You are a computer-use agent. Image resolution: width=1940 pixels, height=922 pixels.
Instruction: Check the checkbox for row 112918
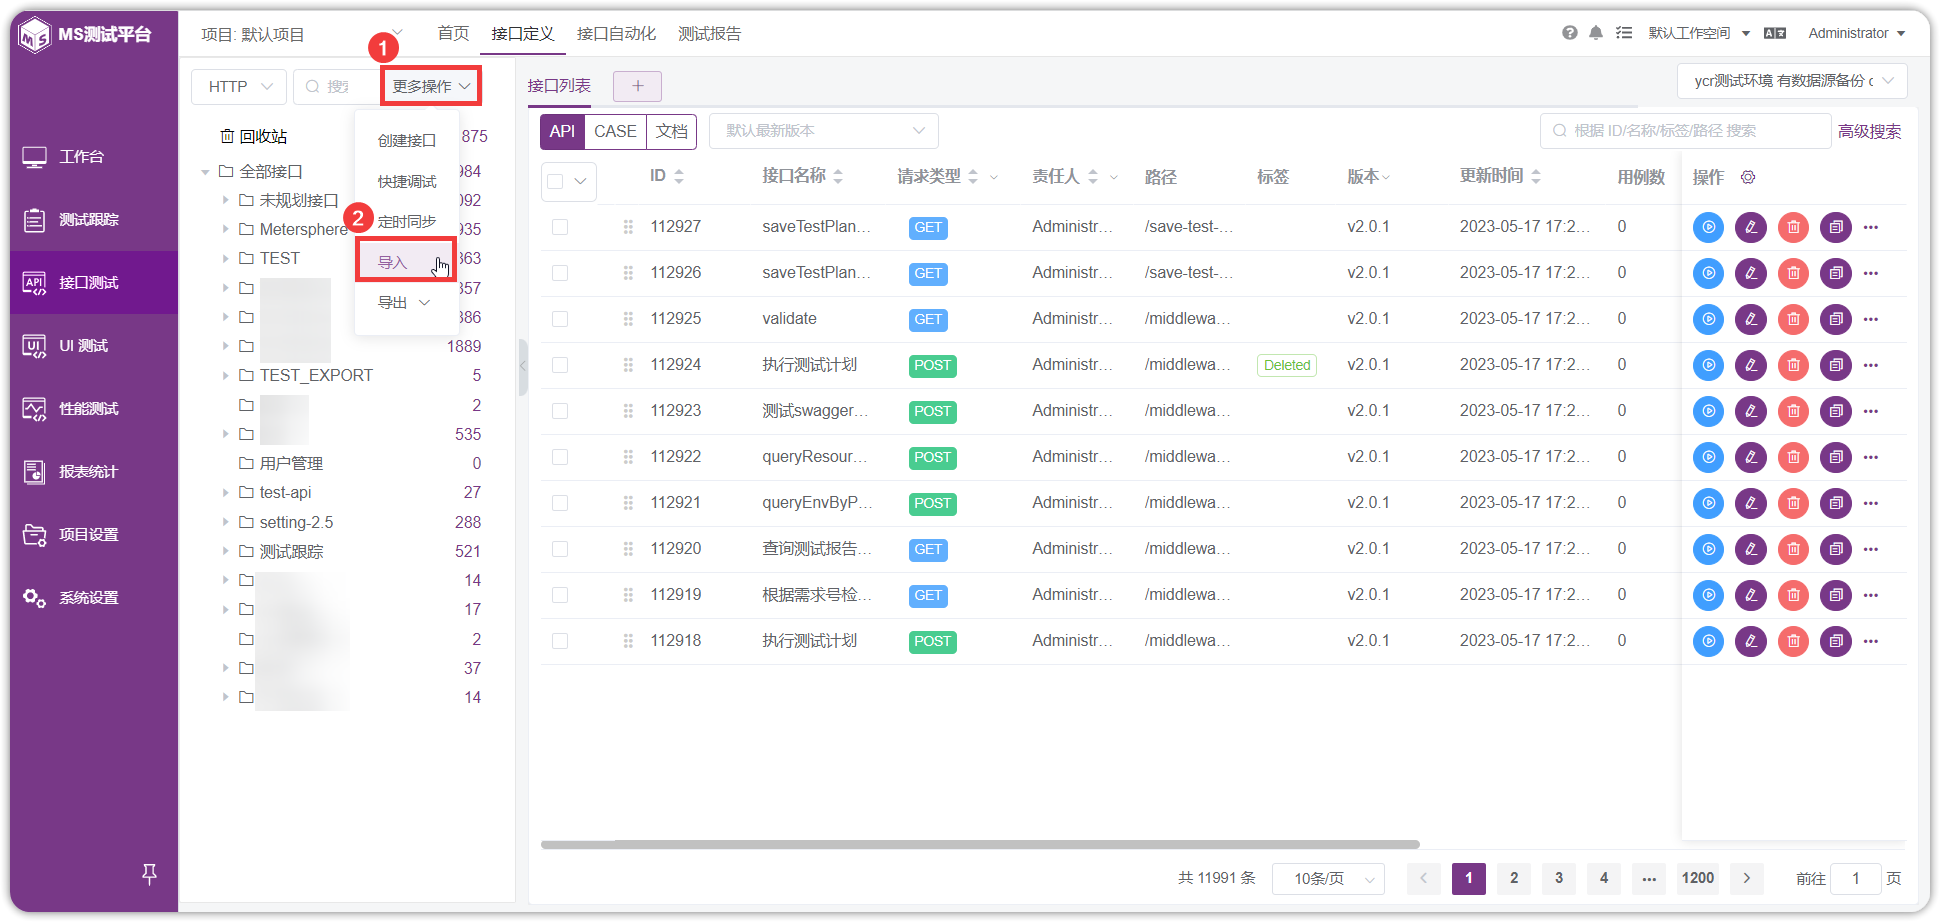[560, 641]
